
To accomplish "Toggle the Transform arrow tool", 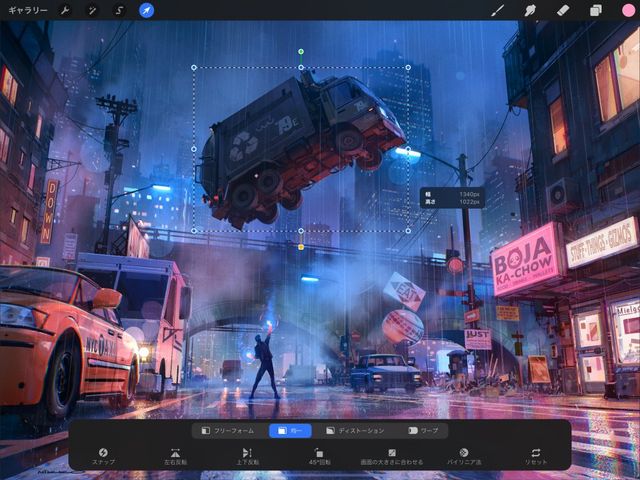I will 147,10.
